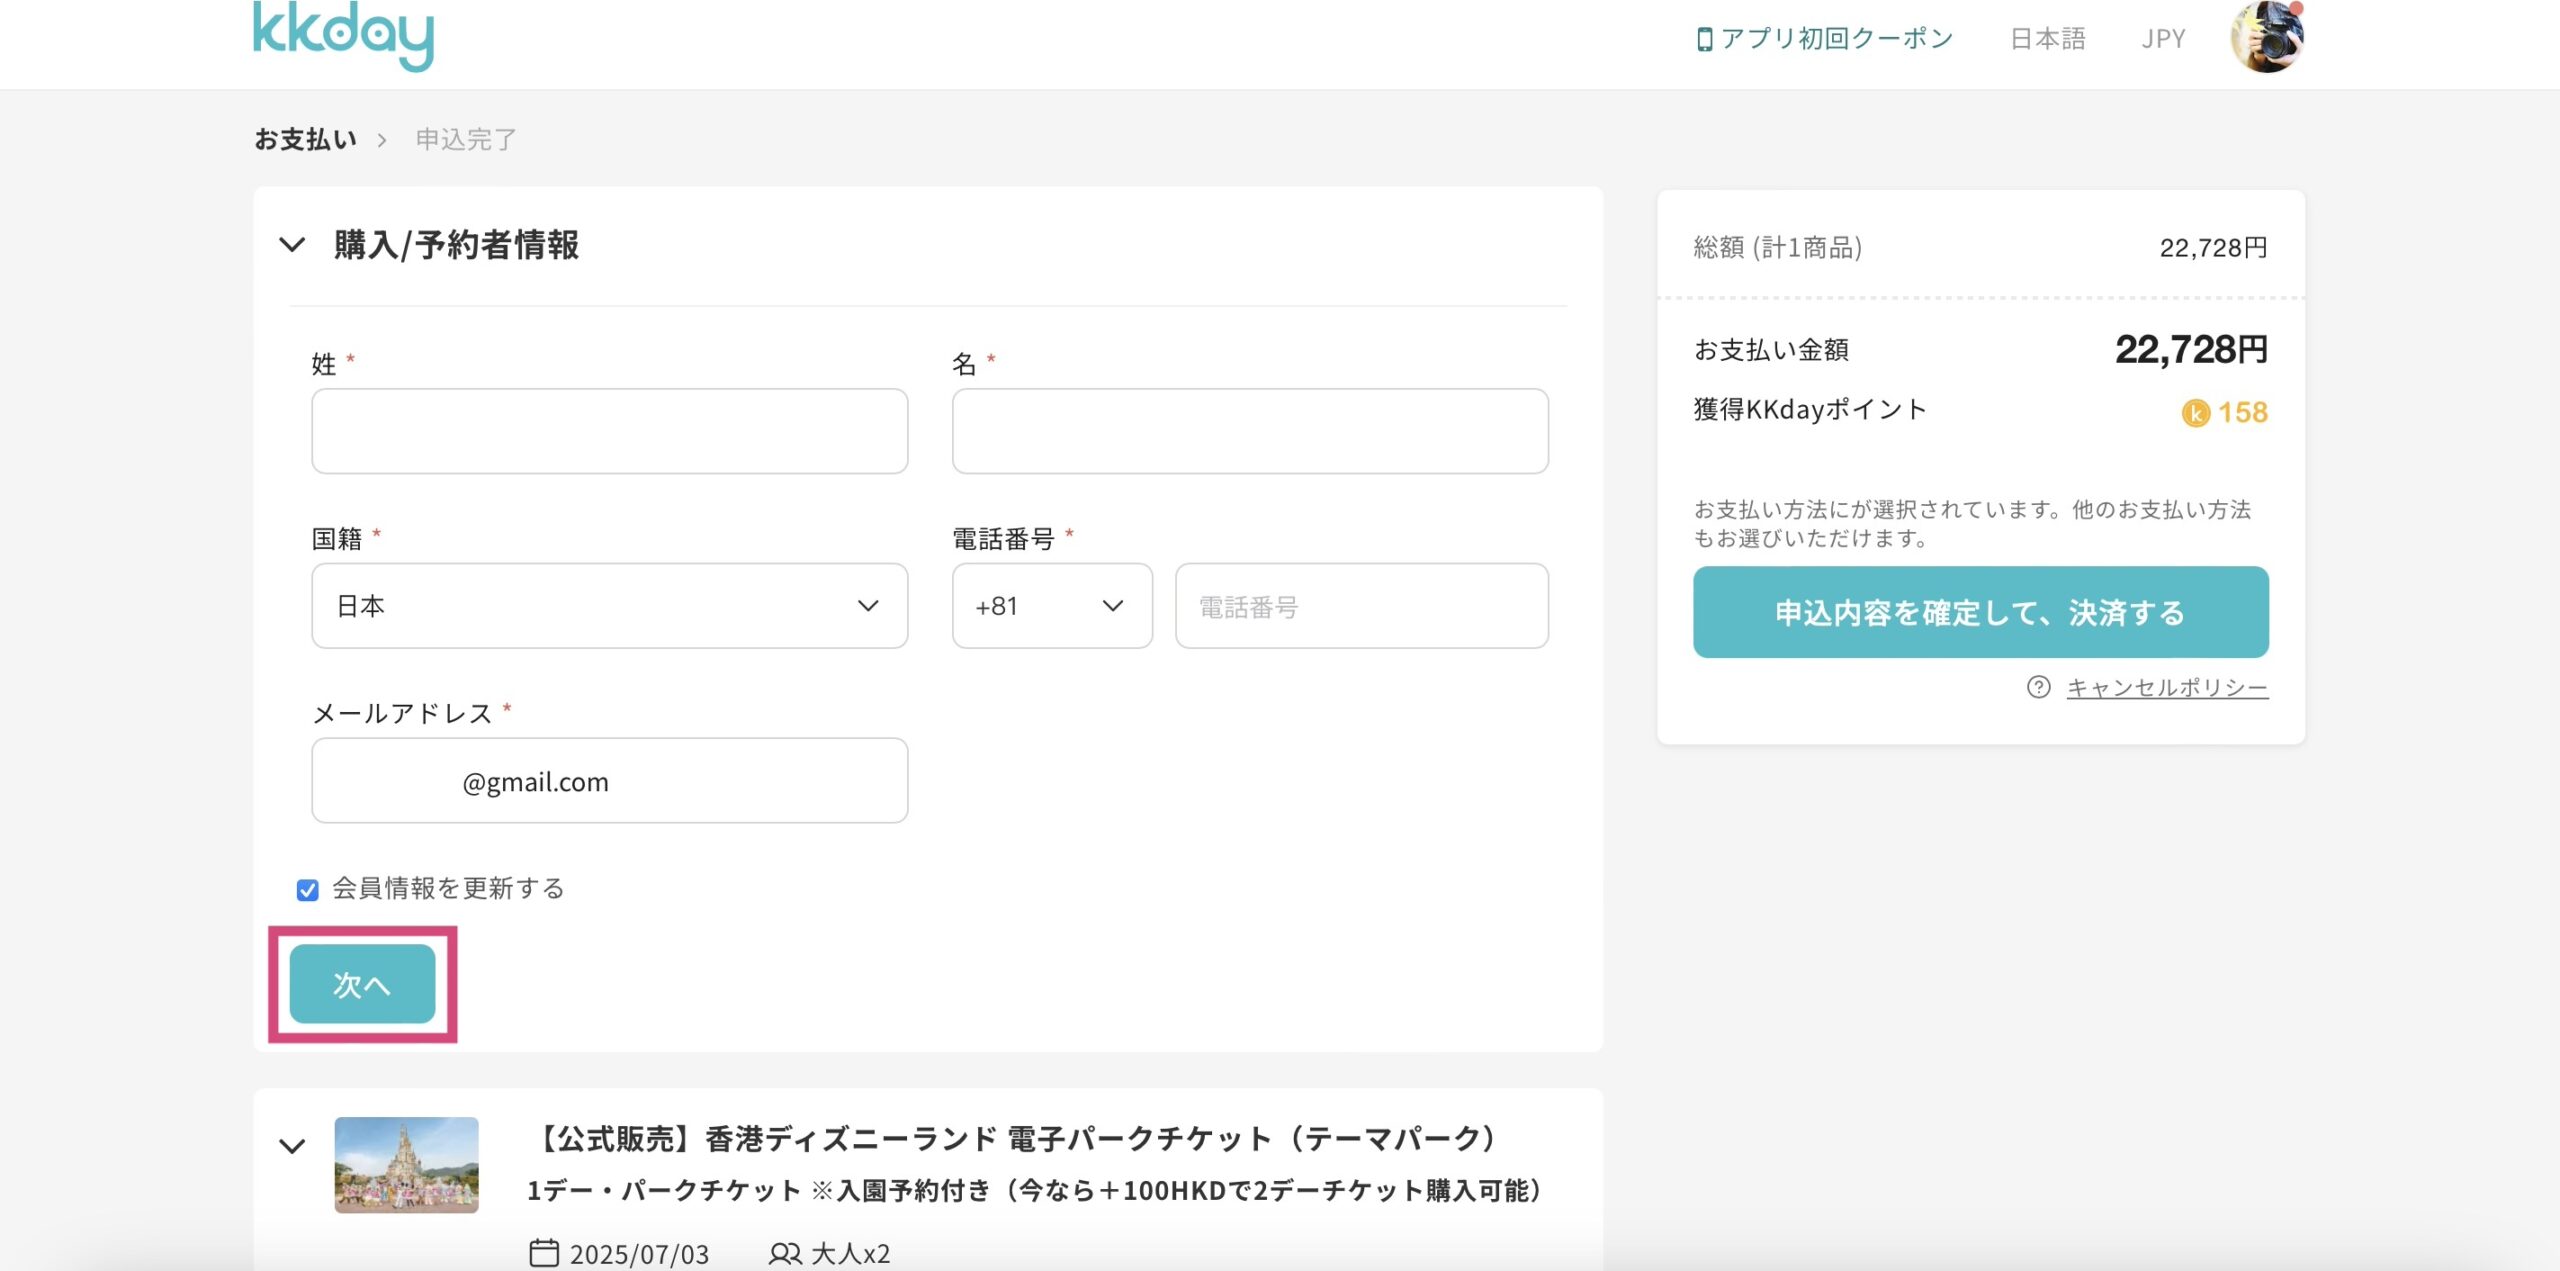Viewport: 2560px width, 1271px height.
Task: Toggle the 会員情報を更新する checkbox
Action: [308, 889]
